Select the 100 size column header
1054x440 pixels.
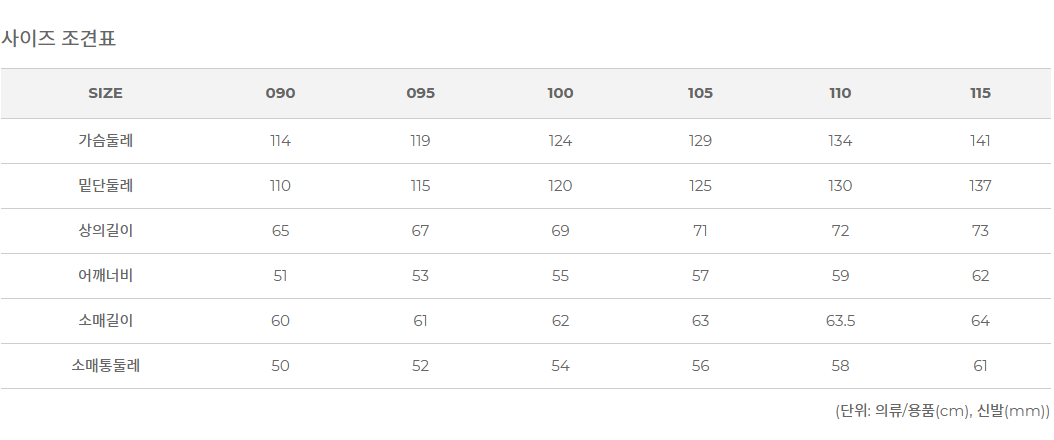click(x=560, y=93)
